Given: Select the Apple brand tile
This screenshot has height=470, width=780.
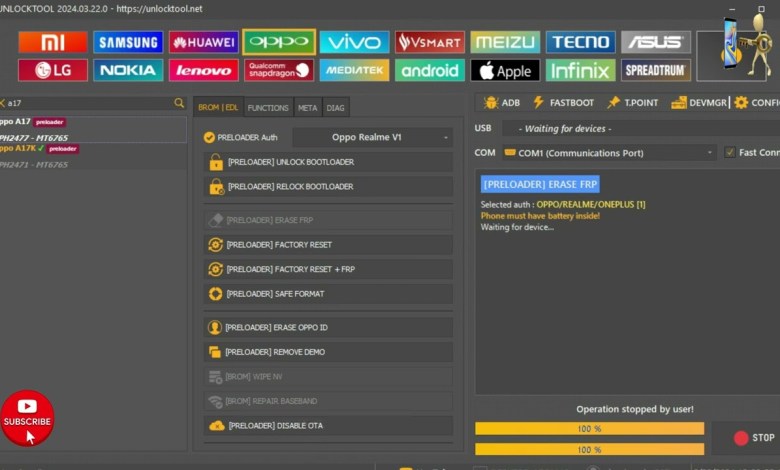Looking at the screenshot, I should (x=505, y=71).
